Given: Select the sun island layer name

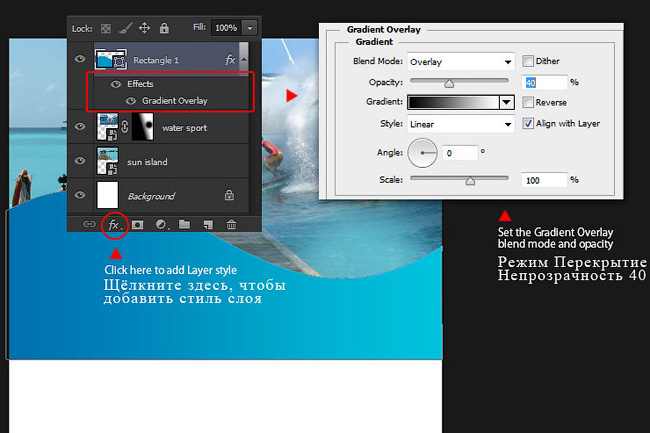Looking at the screenshot, I should 147,162.
